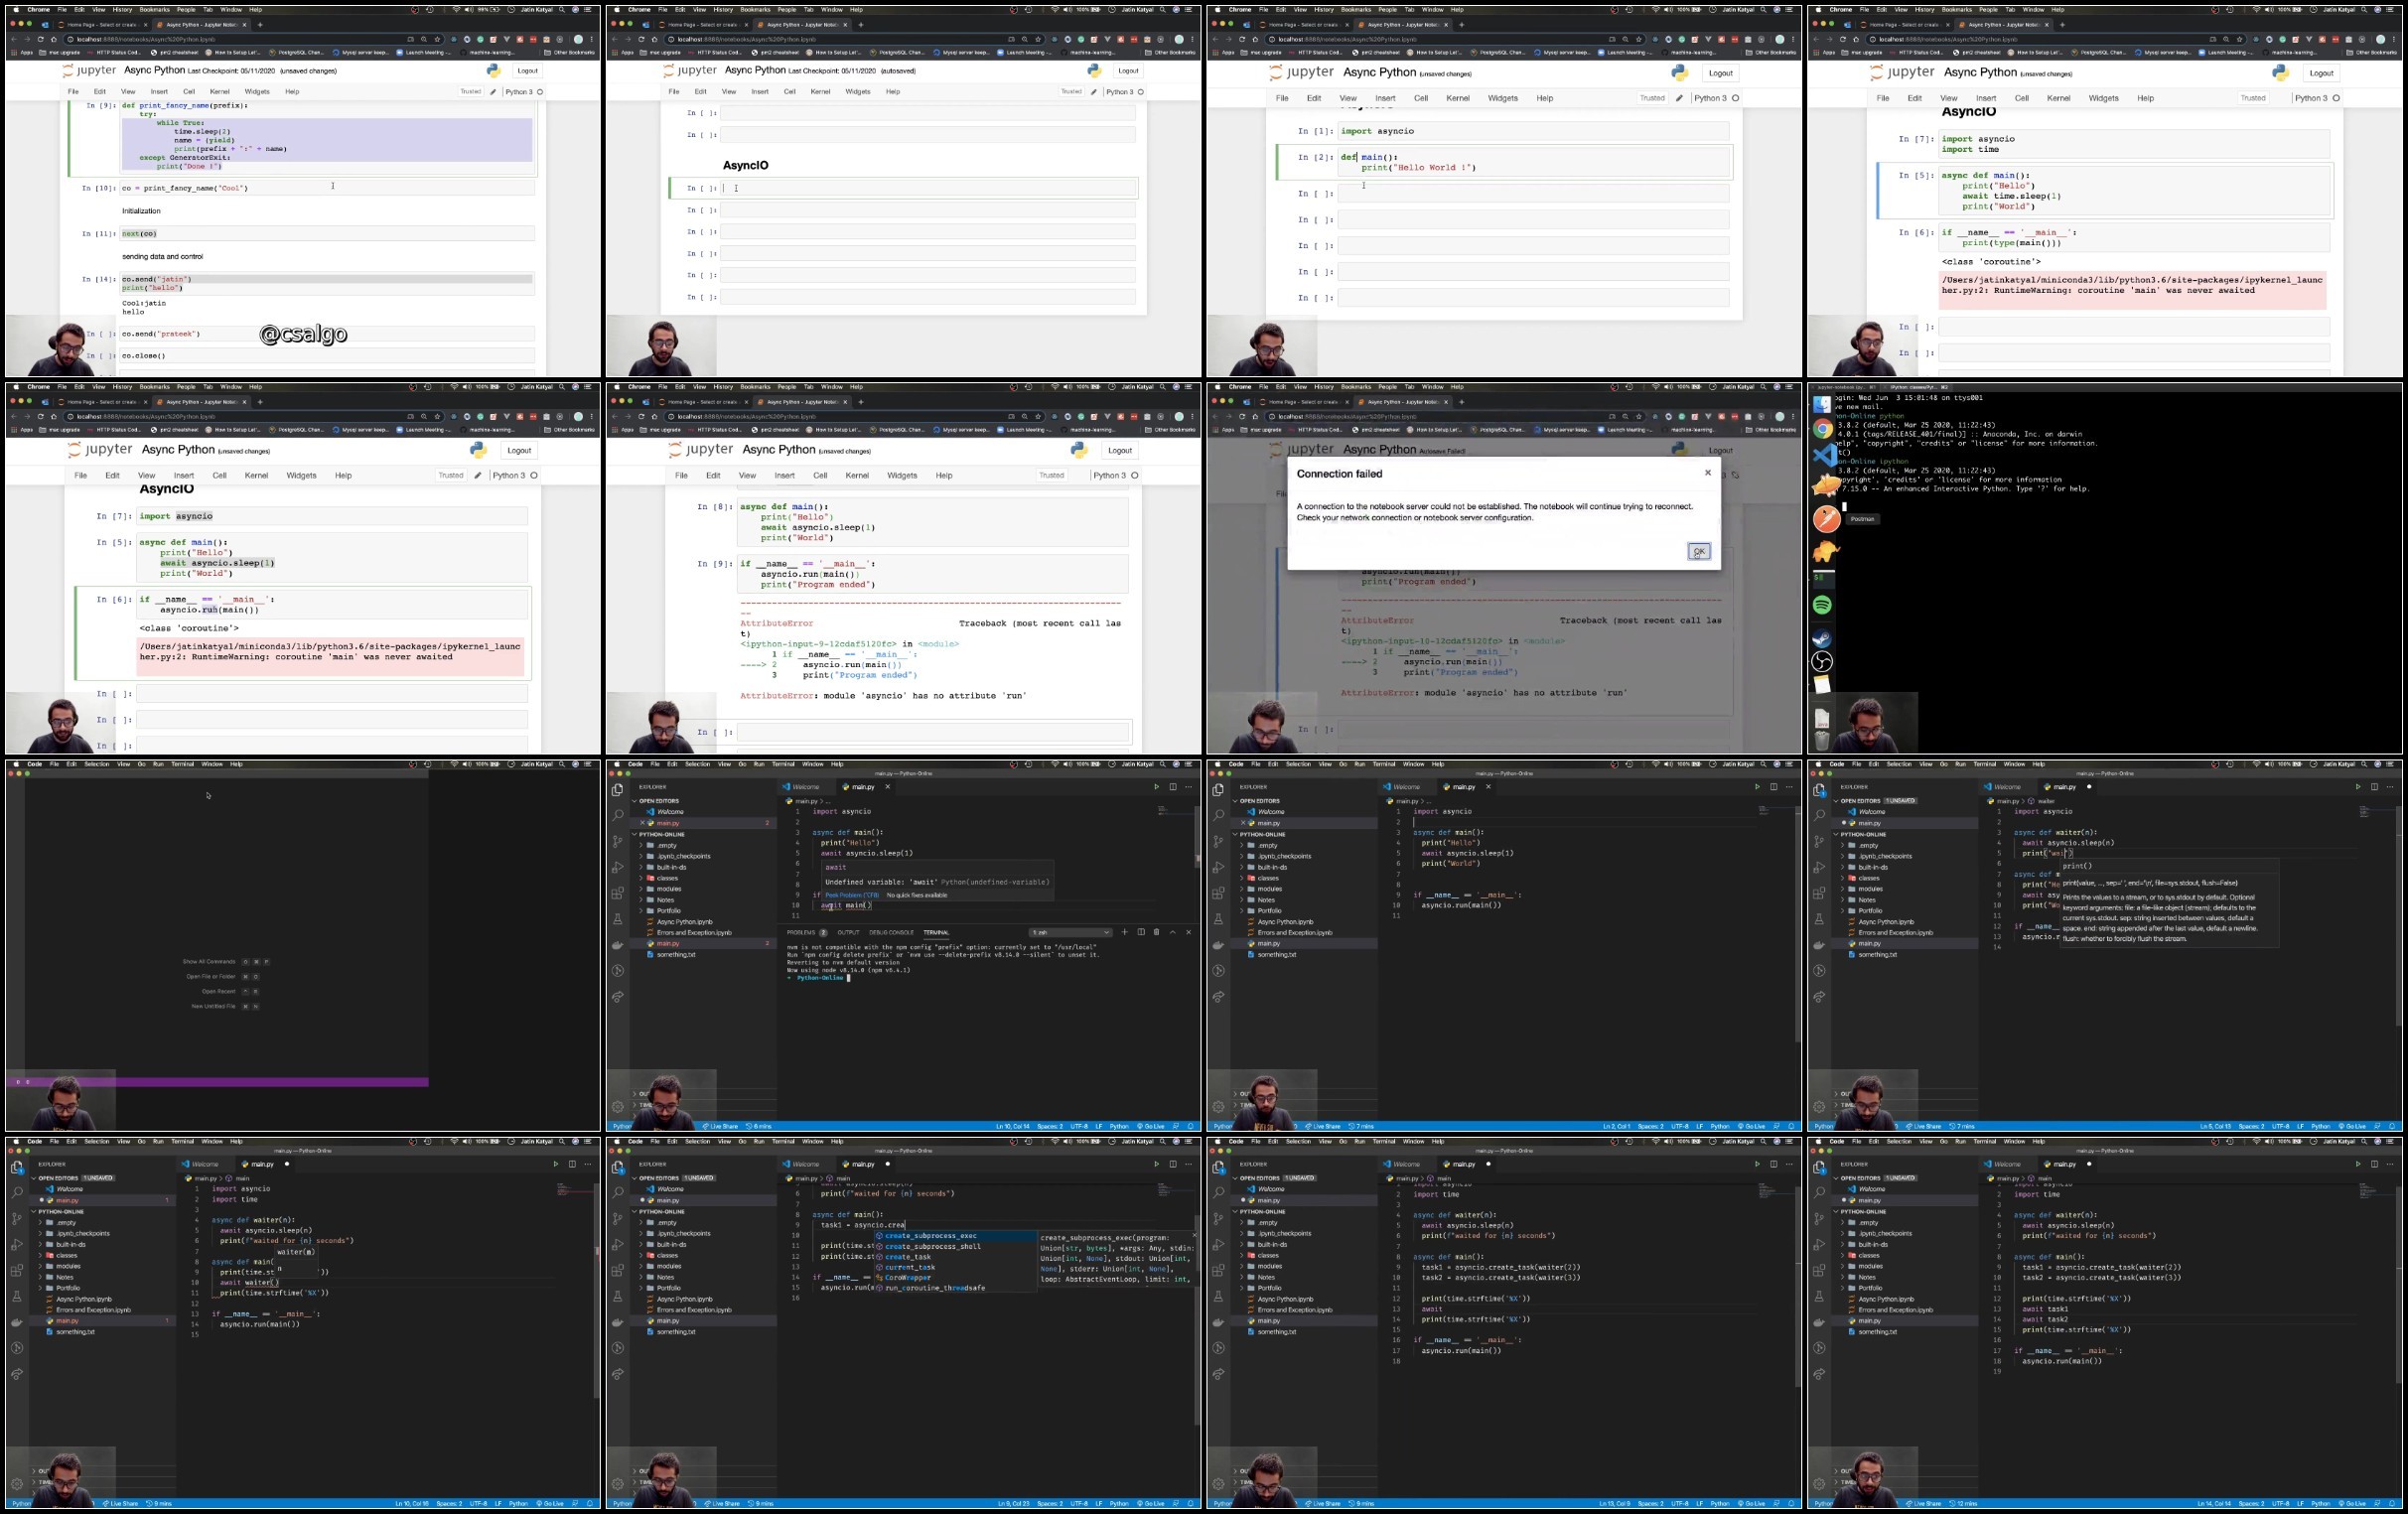The width and height of the screenshot is (2408, 1514).
Task: Select the next(co) cell in the notebook
Action: pos(327,234)
